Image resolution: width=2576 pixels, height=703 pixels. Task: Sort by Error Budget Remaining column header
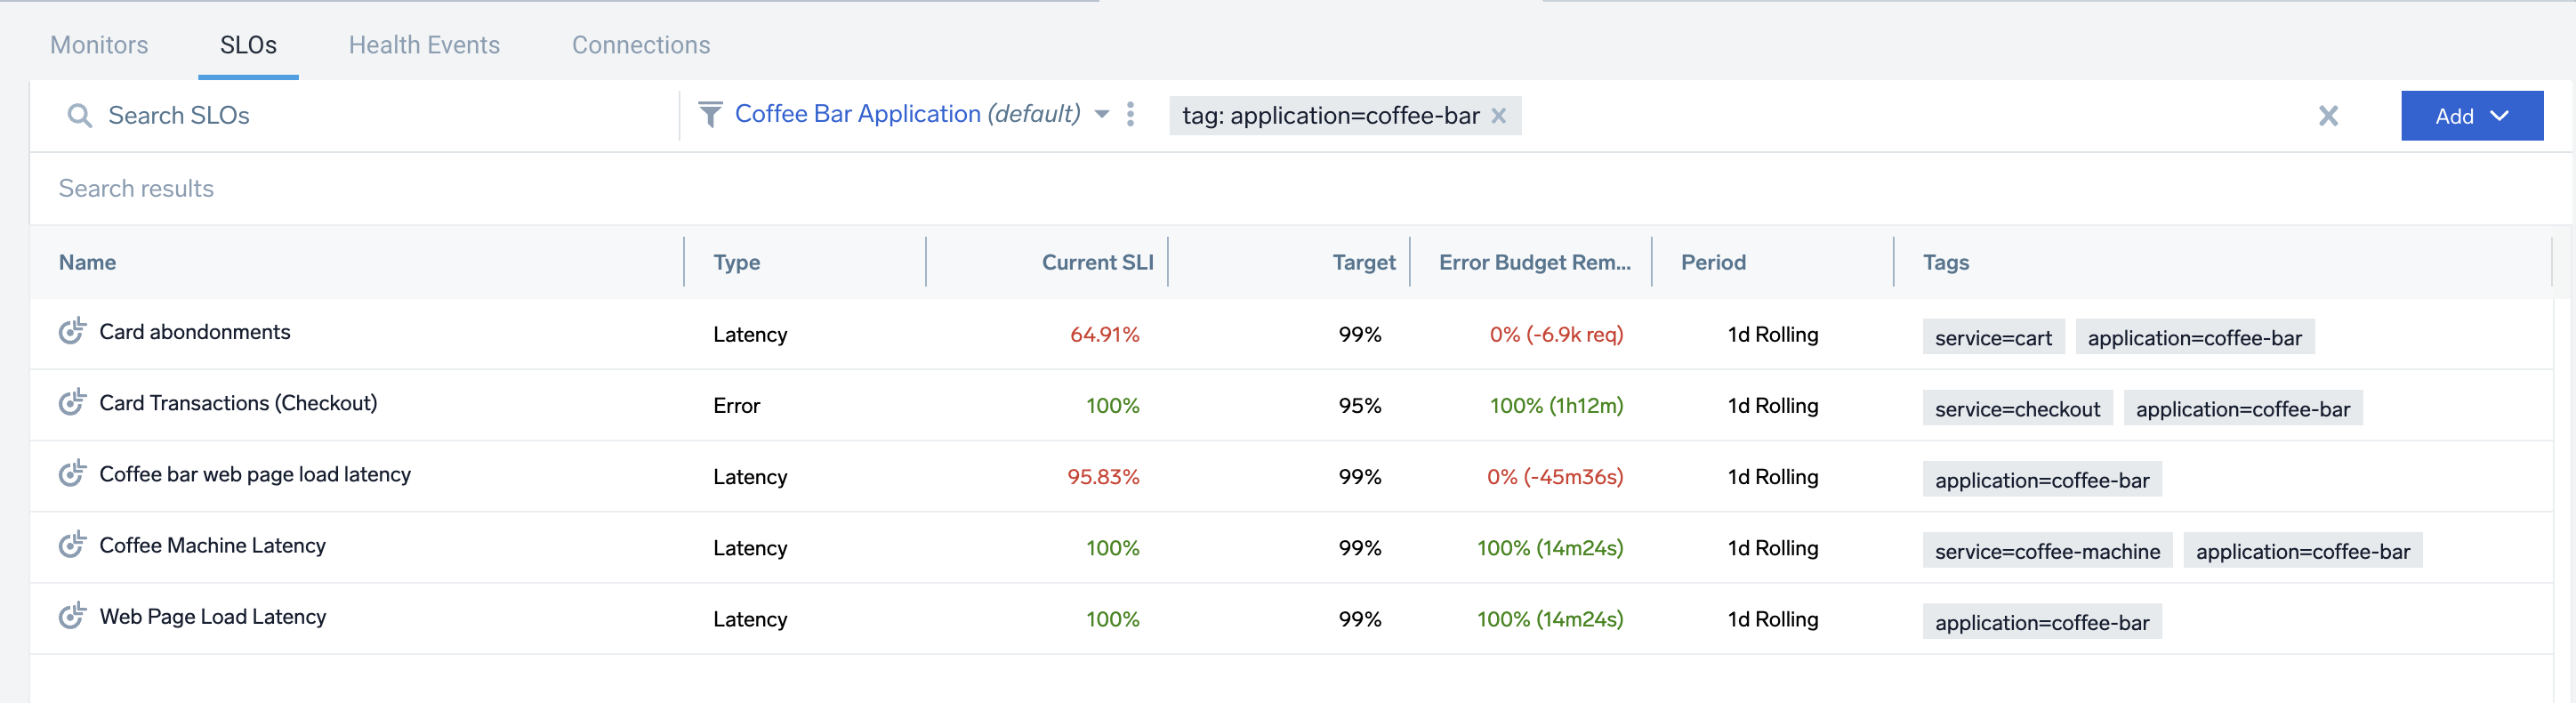point(1534,262)
